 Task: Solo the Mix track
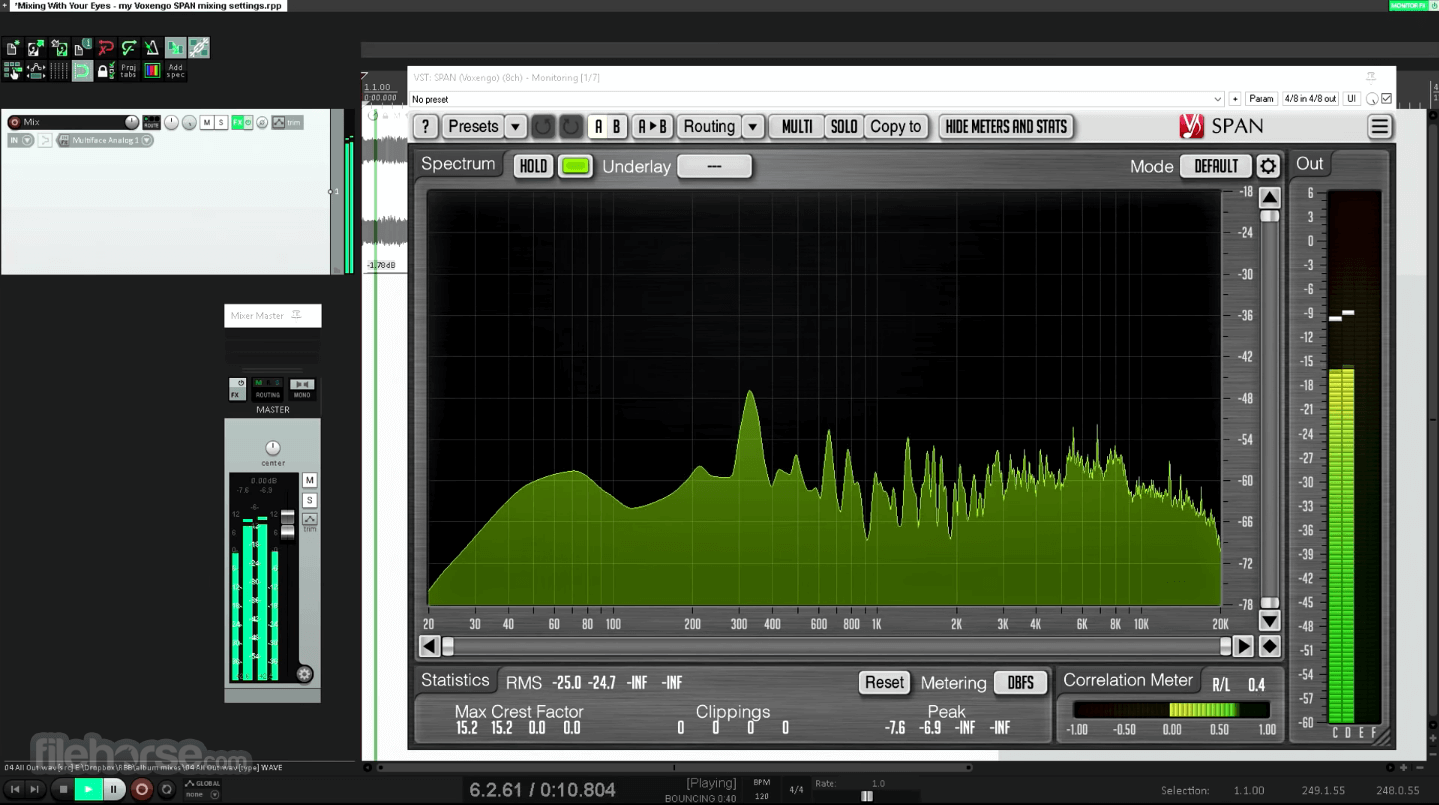[221, 122]
